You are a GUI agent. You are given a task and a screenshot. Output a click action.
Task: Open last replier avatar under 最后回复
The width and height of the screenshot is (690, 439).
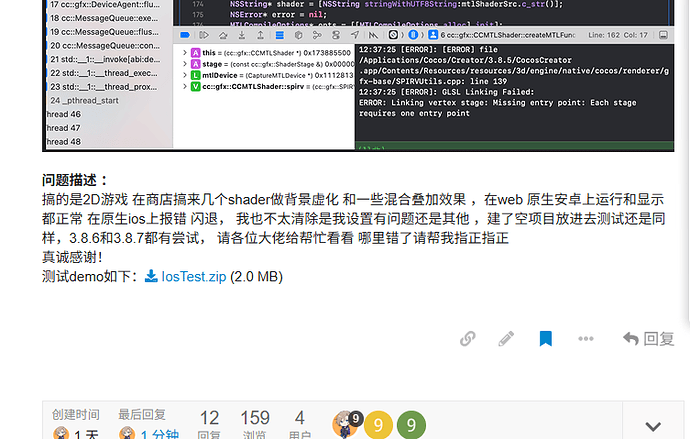[x=127, y=433]
